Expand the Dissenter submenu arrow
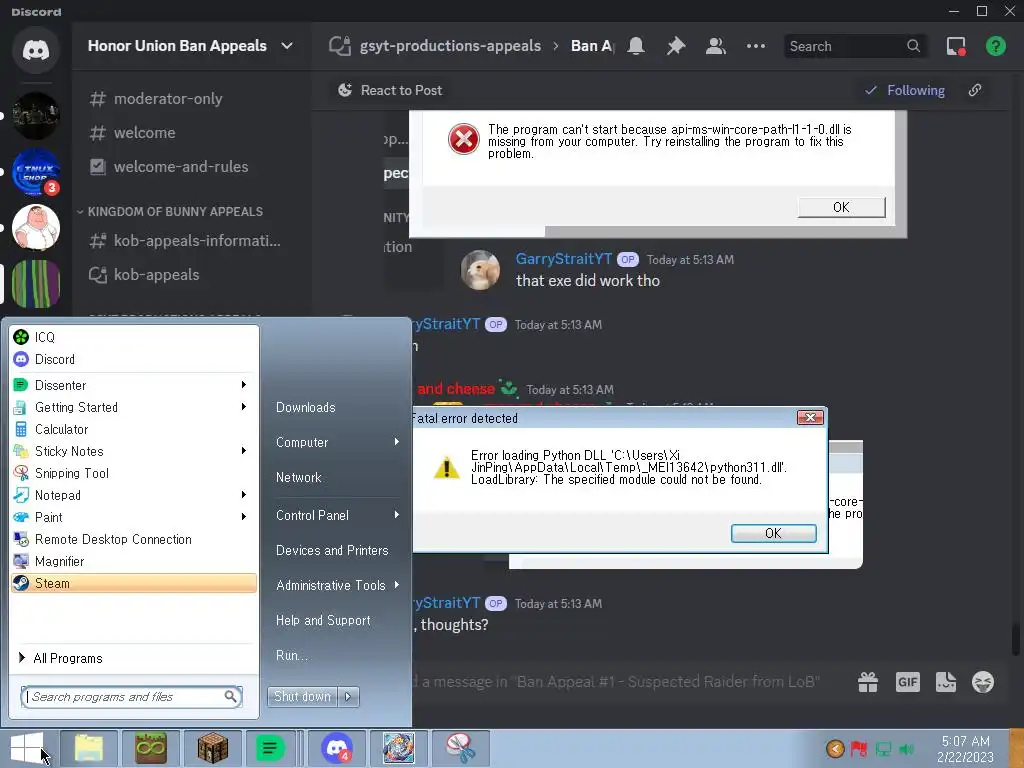This screenshot has width=1024, height=768. 244,385
